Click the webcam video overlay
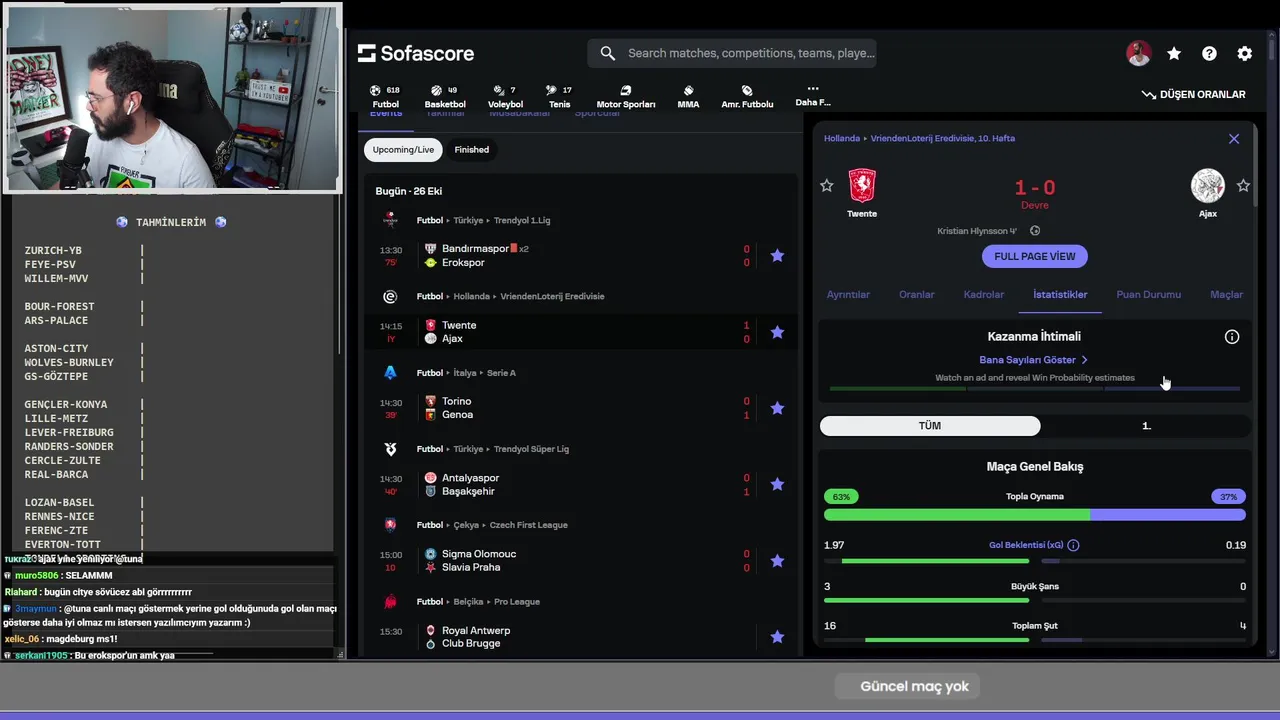Viewport: 1280px width, 720px height. (172, 97)
